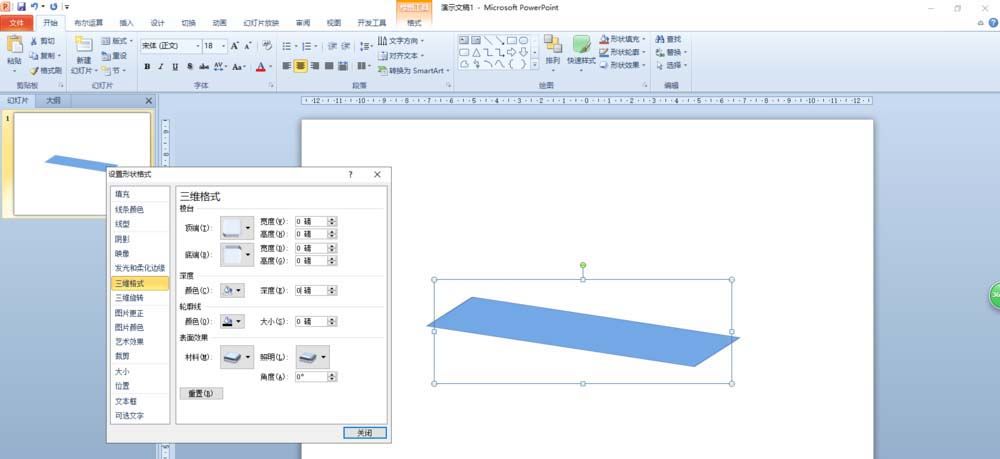
Task: Click the Paste (粘贴) clipboard icon
Action: click(14, 45)
